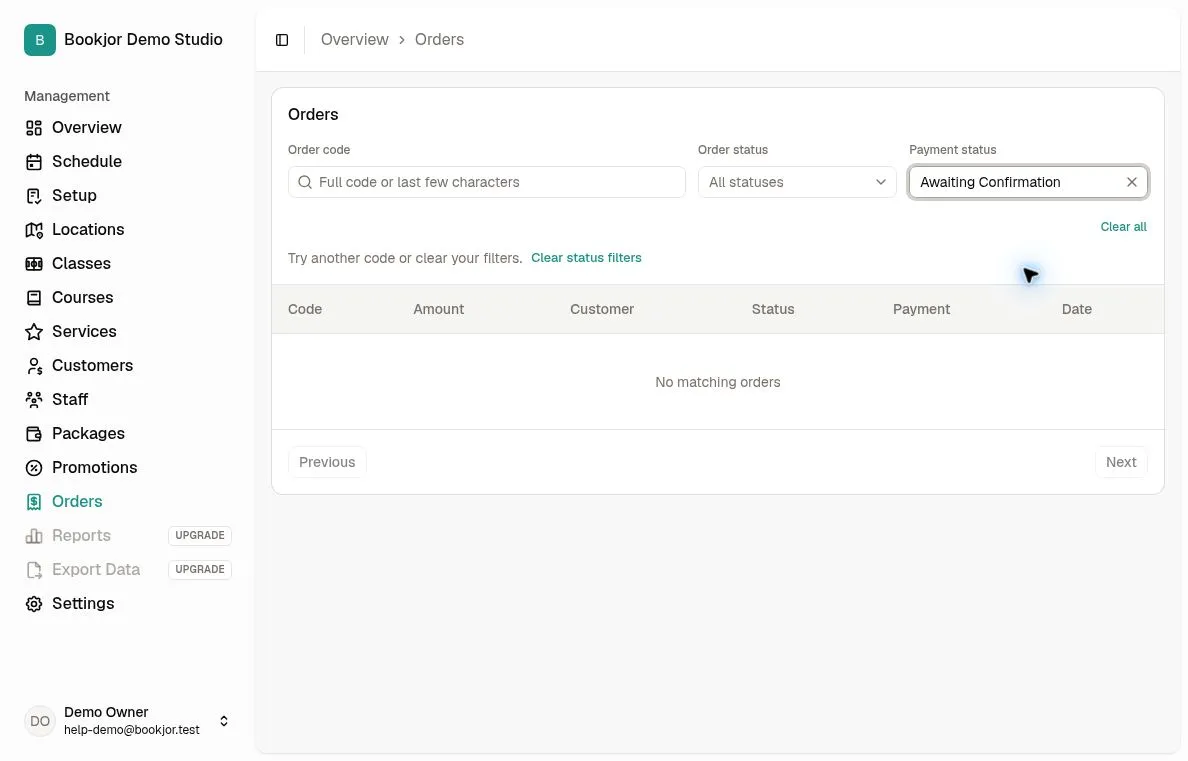Click the Classes icon in sidebar
The width and height of the screenshot is (1188, 761).
pyautogui.click(x=34, y=265)
